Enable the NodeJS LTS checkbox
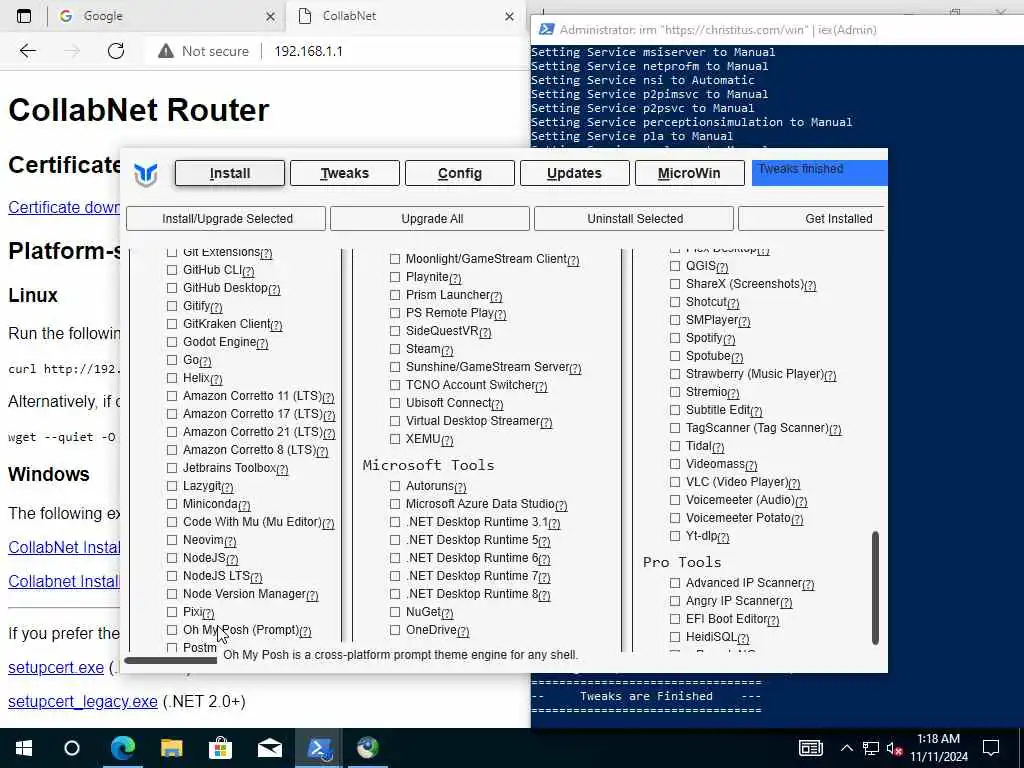Image resolution: width=1024 pixels, height=768 pixels. [x=172, y=576]
